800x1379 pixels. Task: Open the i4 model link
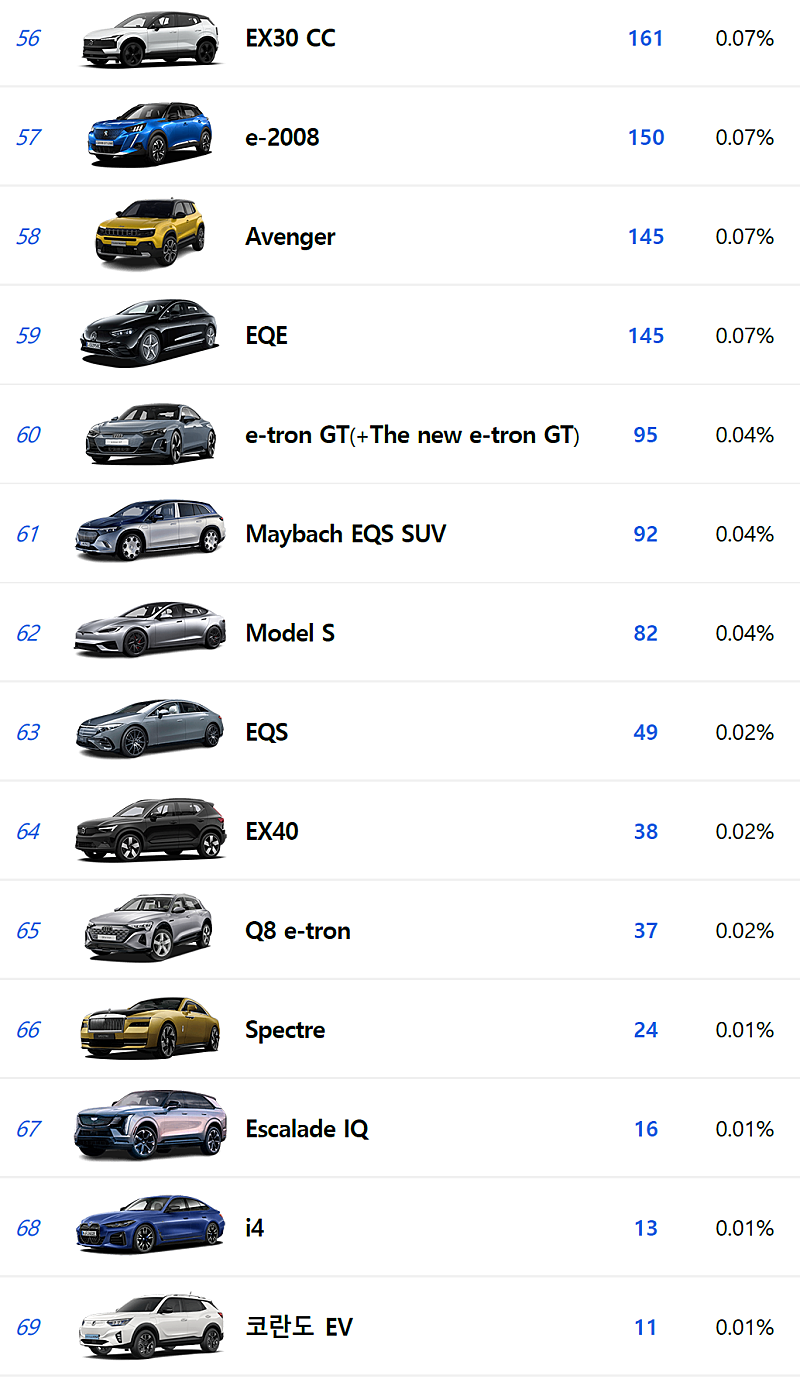tap(255, 1228)
